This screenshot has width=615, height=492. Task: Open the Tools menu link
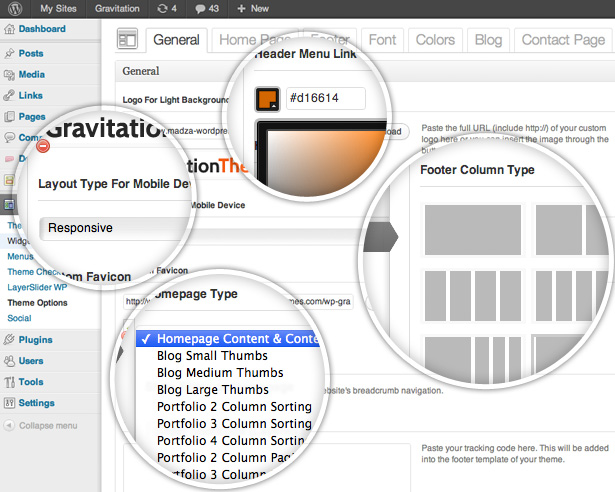31,382
